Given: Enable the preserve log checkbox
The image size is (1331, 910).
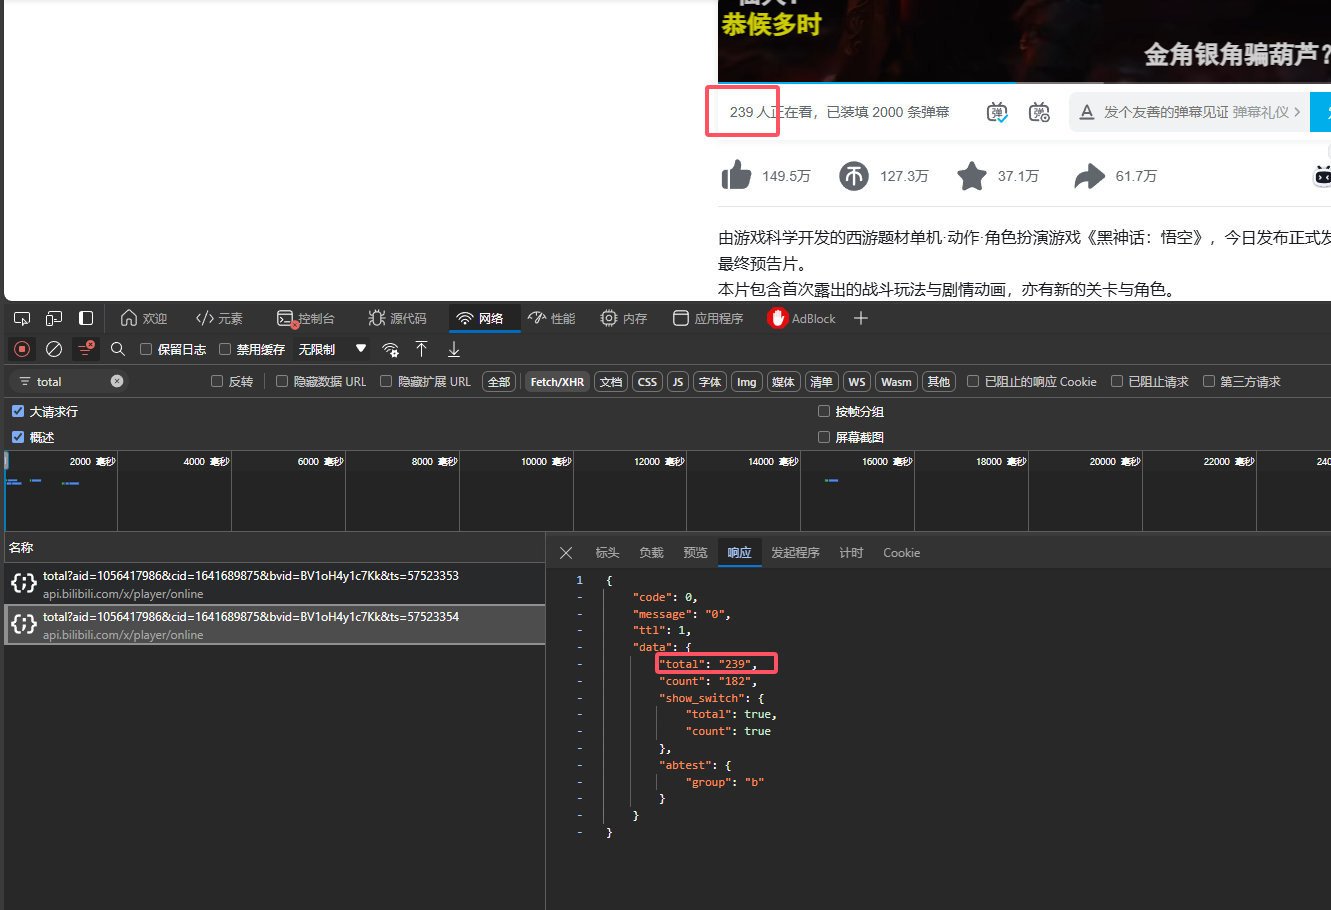Looking at the screenshot, I should [x=146, y=349].
